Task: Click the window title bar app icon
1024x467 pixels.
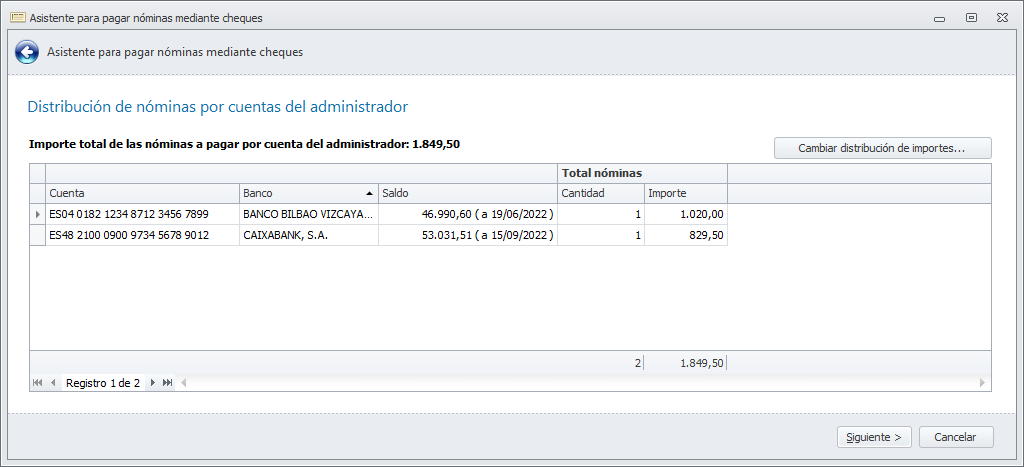Action: (x=16, y=18)
